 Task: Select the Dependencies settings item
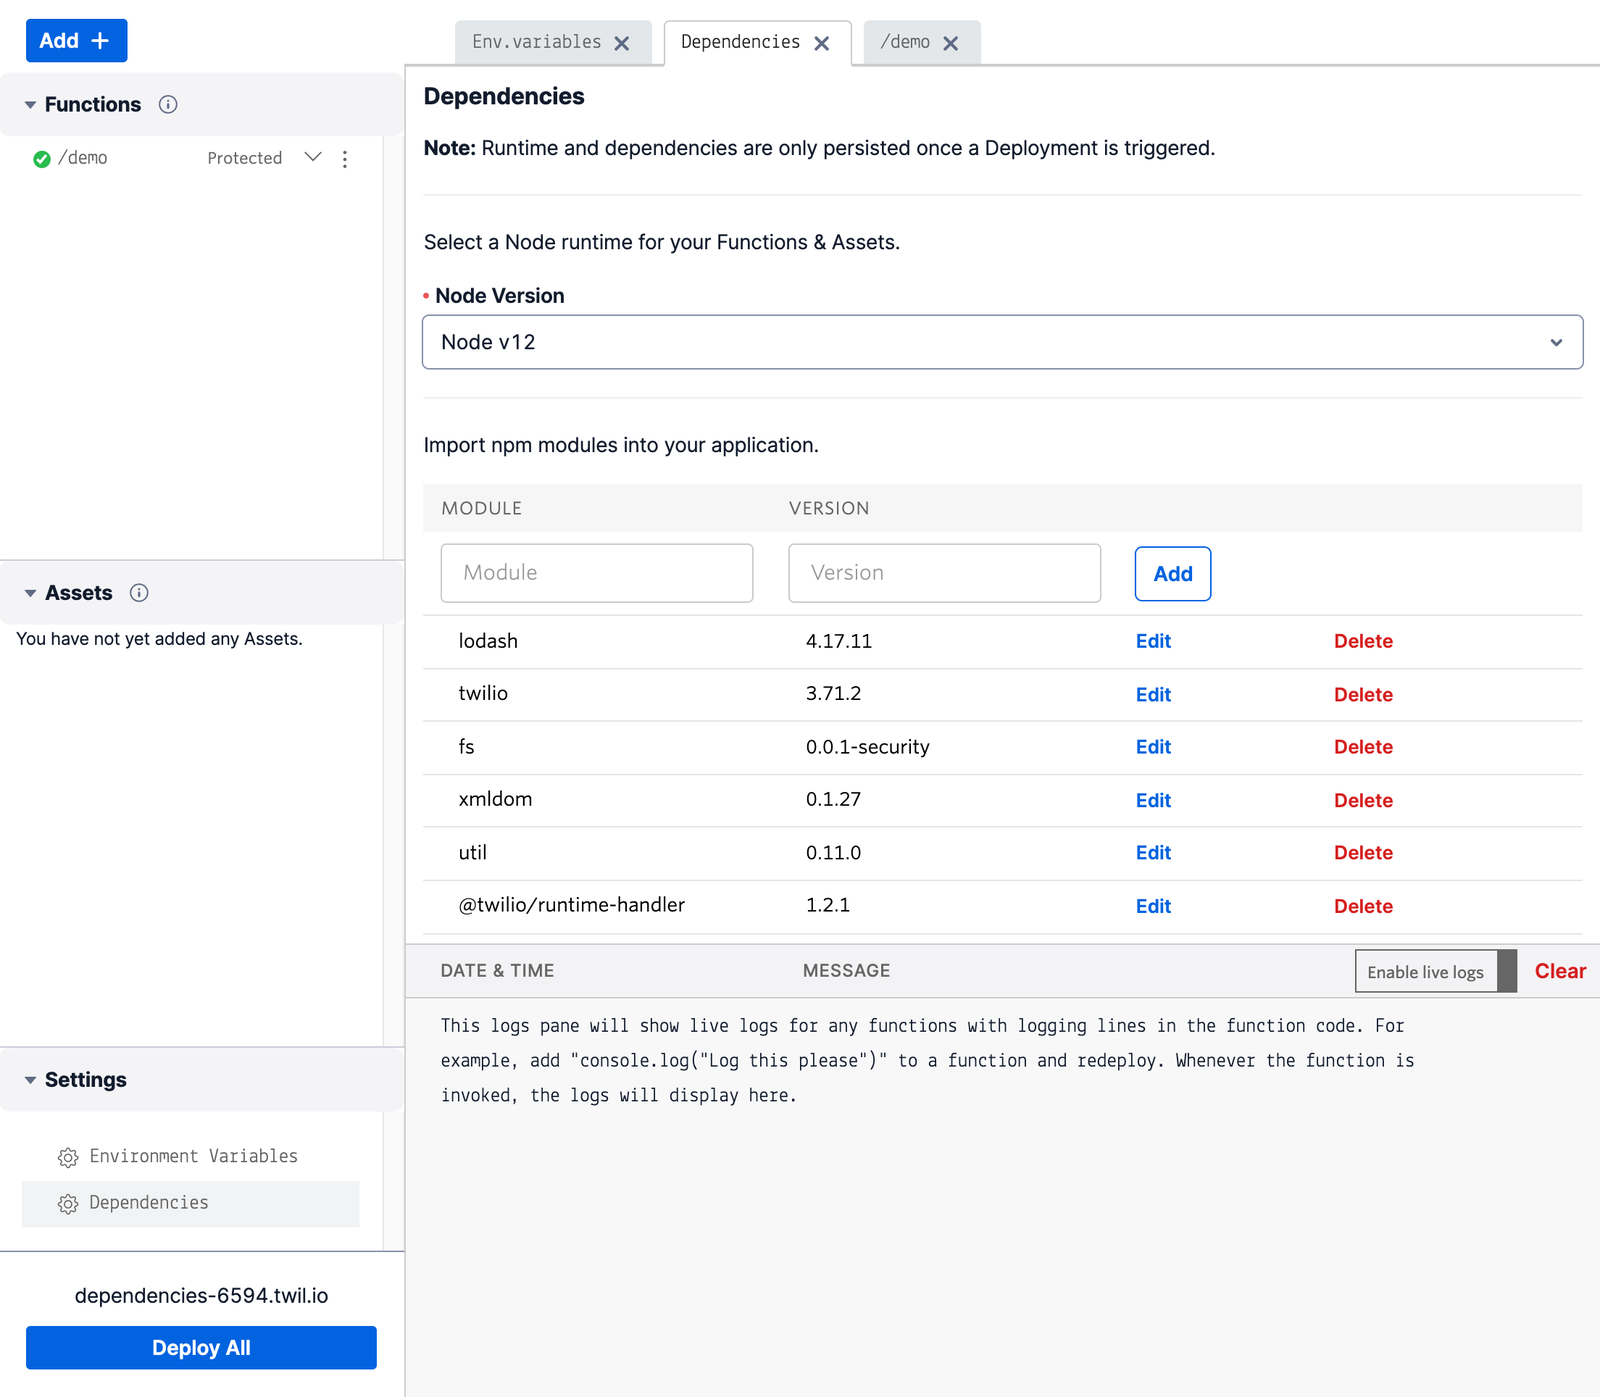pyautogui.click(x=148, y=1203)
